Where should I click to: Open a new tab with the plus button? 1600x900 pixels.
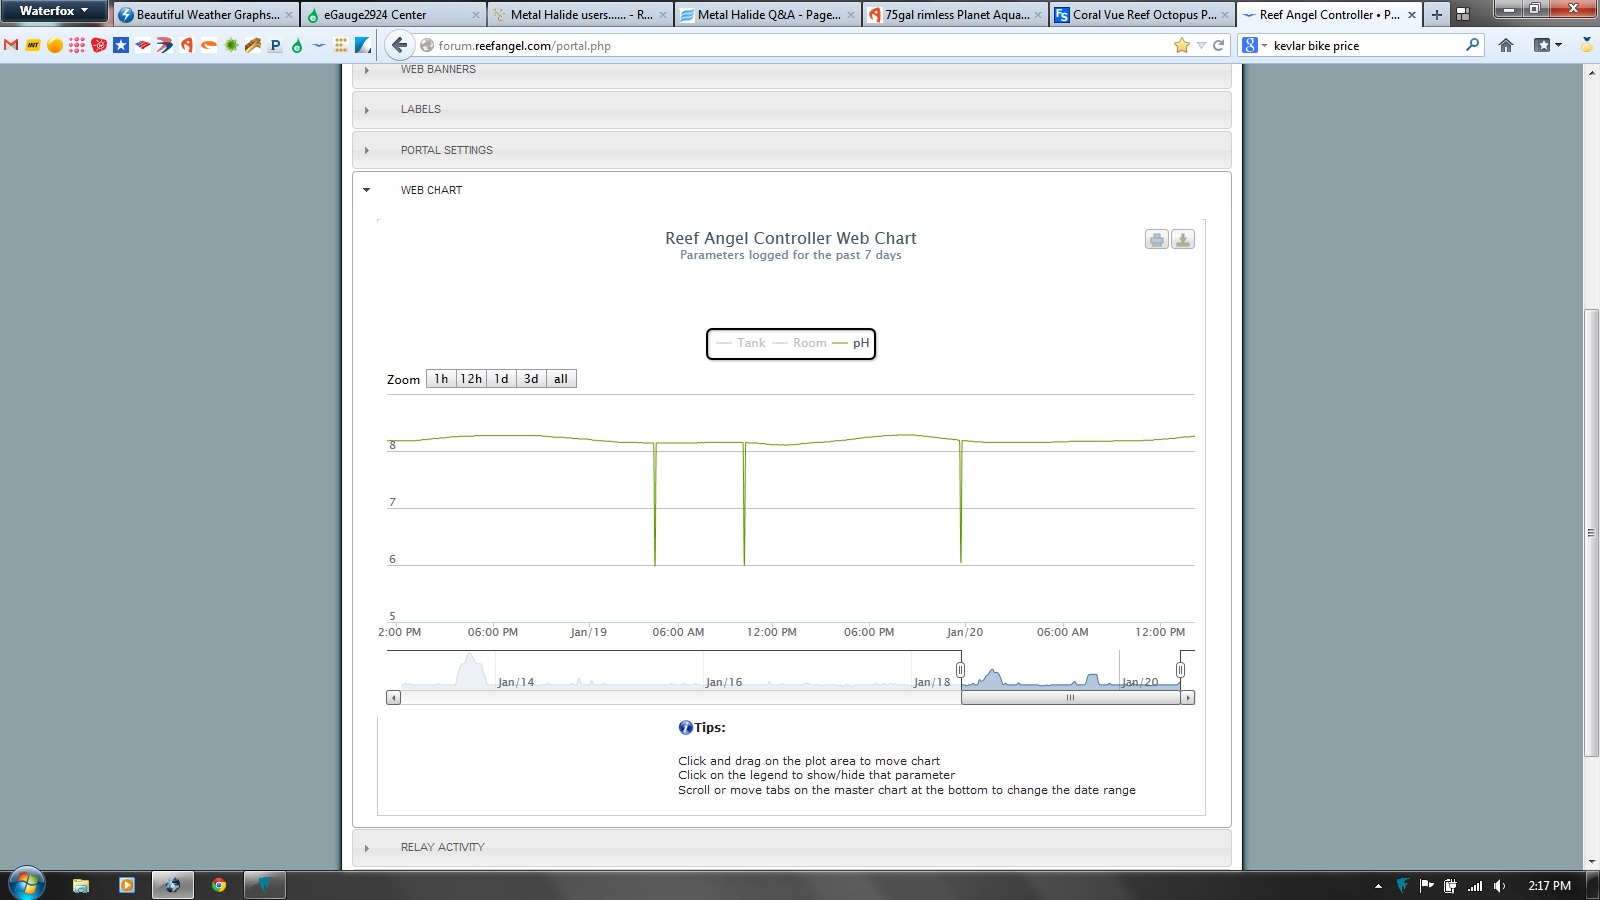[x=1437, y=14]
